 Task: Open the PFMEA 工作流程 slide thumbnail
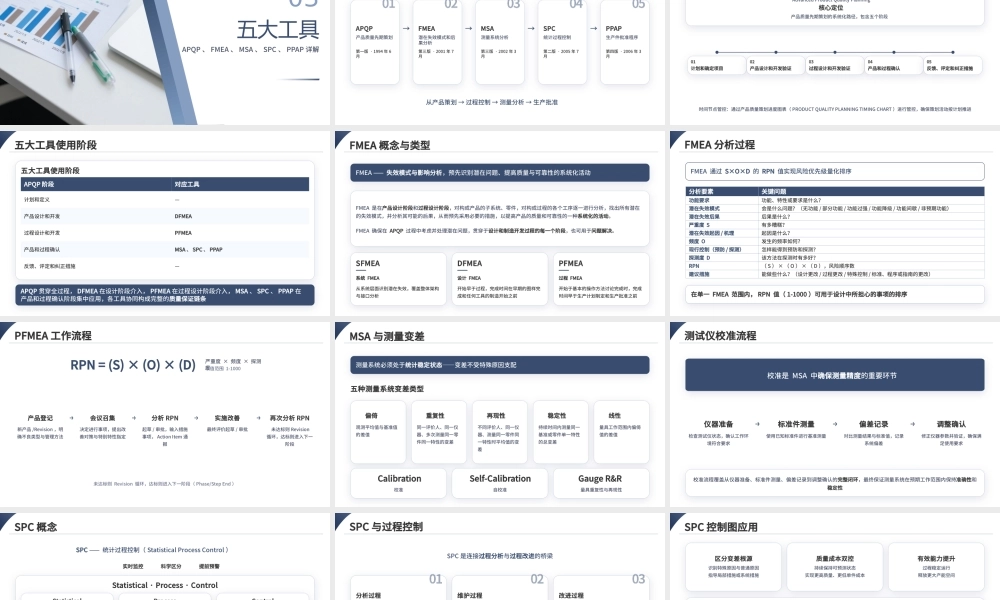click(x=165, y=414)
